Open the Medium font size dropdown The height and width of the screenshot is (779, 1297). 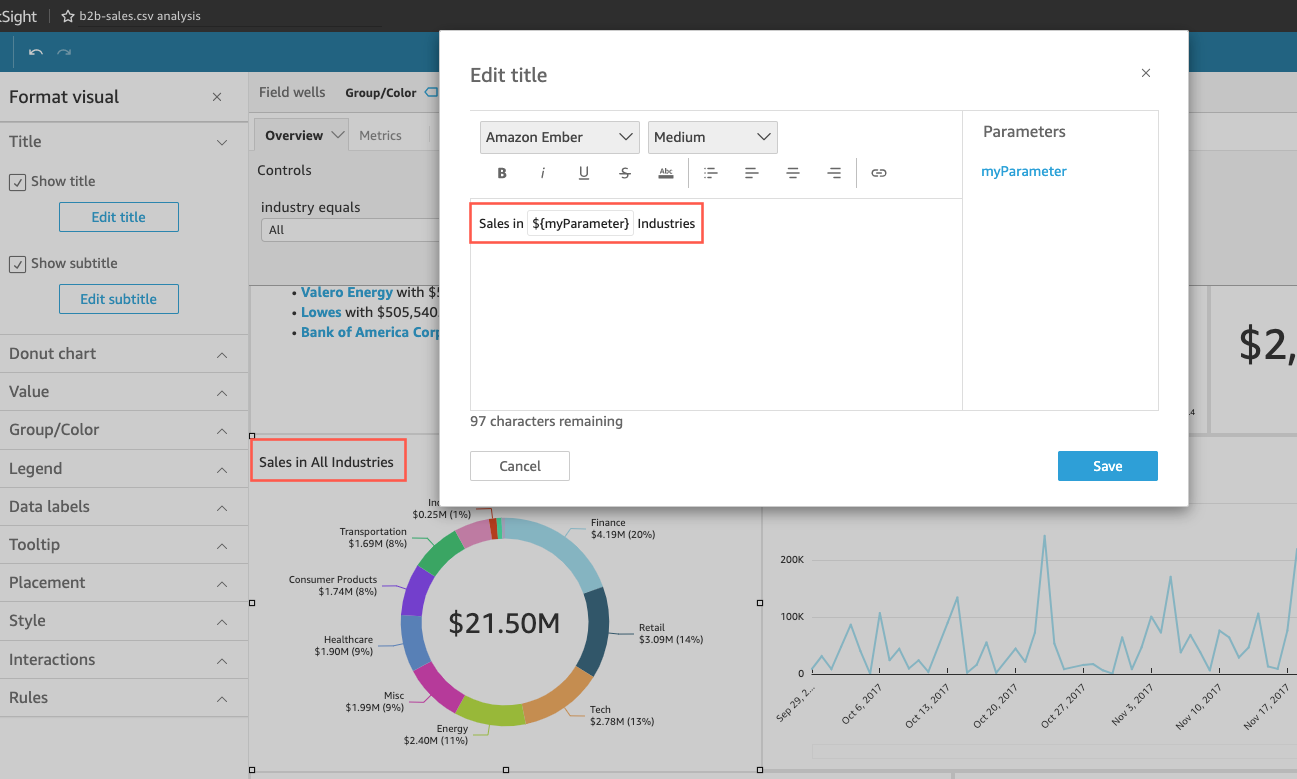[x=712, y=137]
